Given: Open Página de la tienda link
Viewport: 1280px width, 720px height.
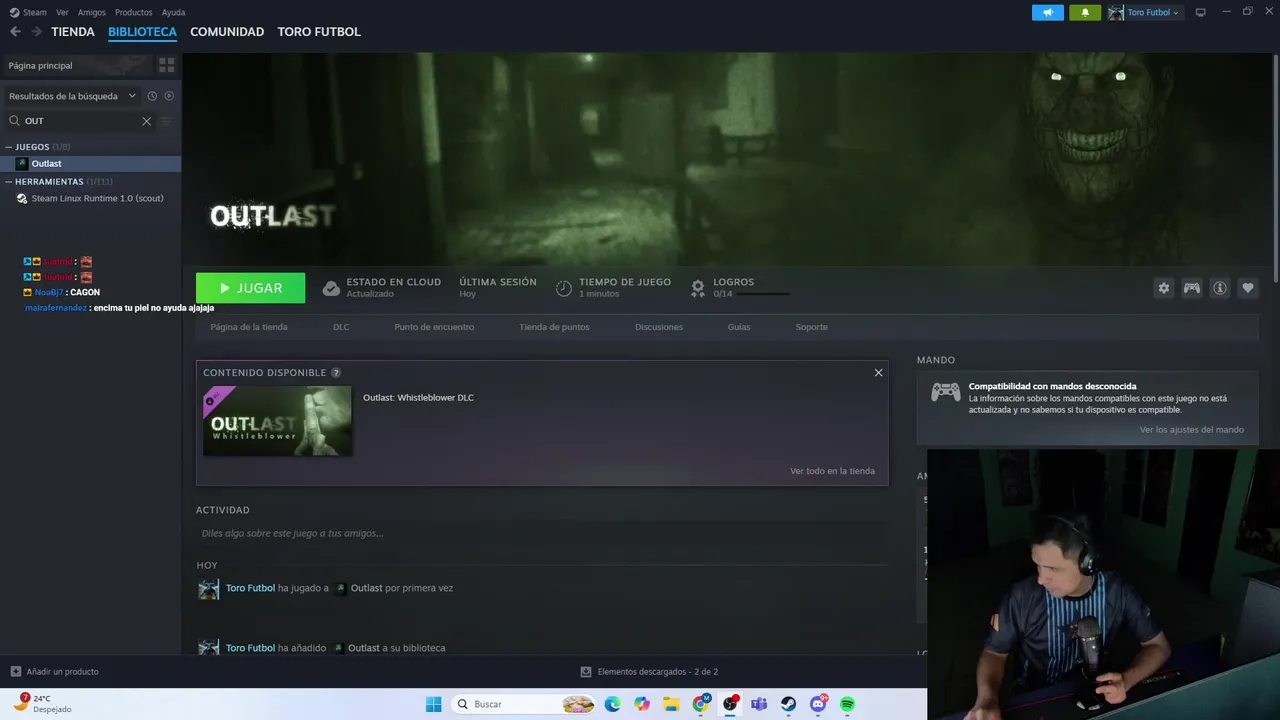Looking at the screenshot, I should pos(249,327).
